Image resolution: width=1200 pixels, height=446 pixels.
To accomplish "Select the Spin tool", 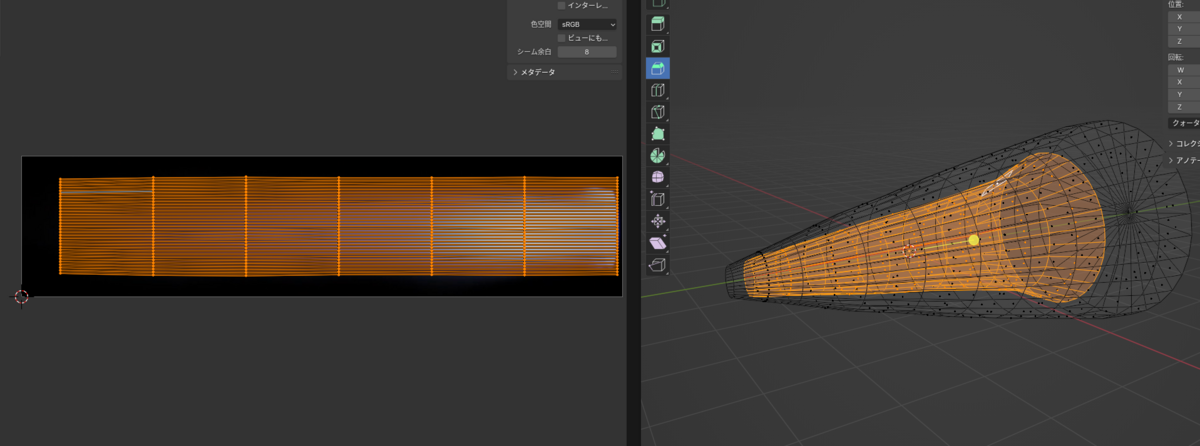I will [x=658, y=156].
